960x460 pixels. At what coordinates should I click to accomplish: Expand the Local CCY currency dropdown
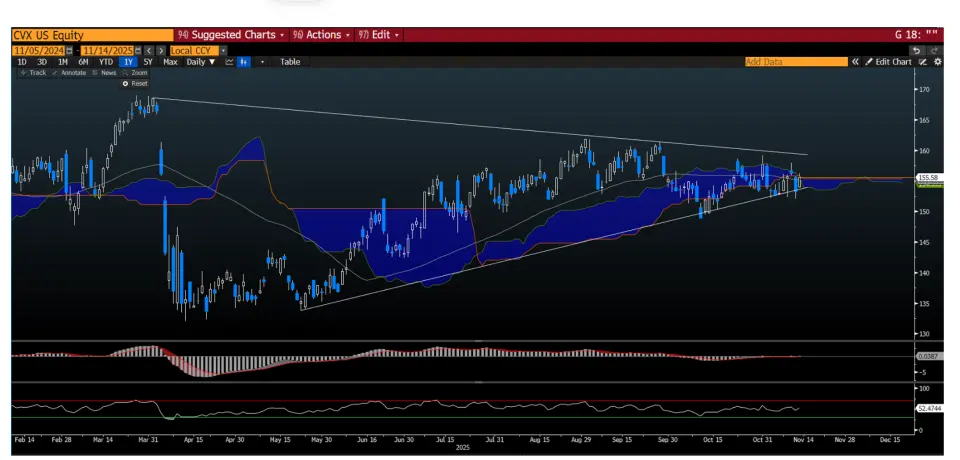[x=223, y=50]
